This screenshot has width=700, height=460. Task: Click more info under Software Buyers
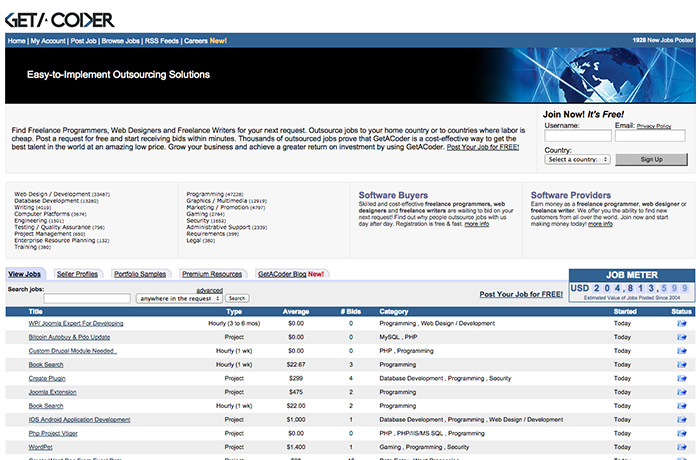click(x=477, y=224)
